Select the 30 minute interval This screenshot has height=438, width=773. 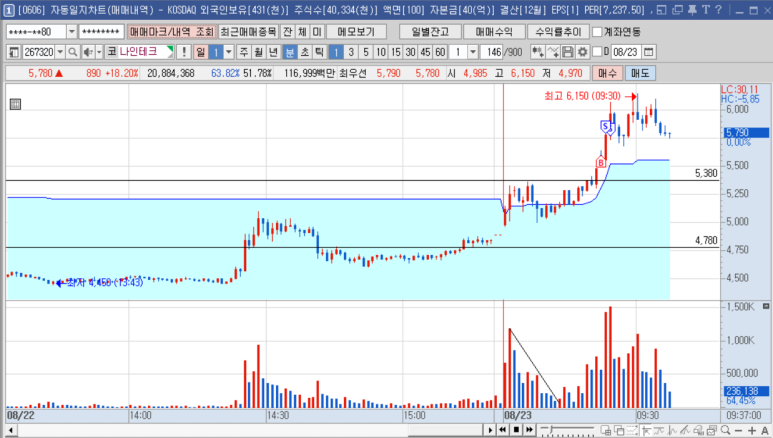[x=410, y=52]
